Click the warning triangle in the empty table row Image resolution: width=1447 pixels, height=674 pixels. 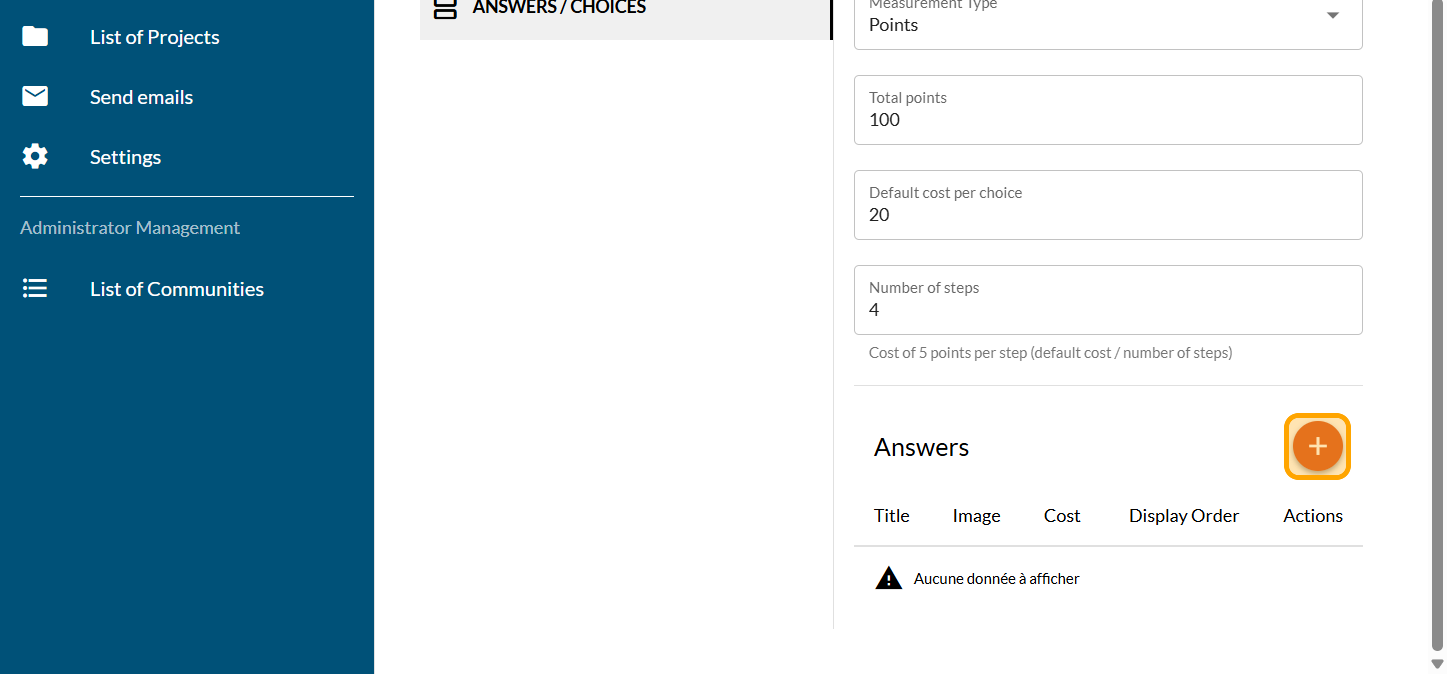(888, 578)
